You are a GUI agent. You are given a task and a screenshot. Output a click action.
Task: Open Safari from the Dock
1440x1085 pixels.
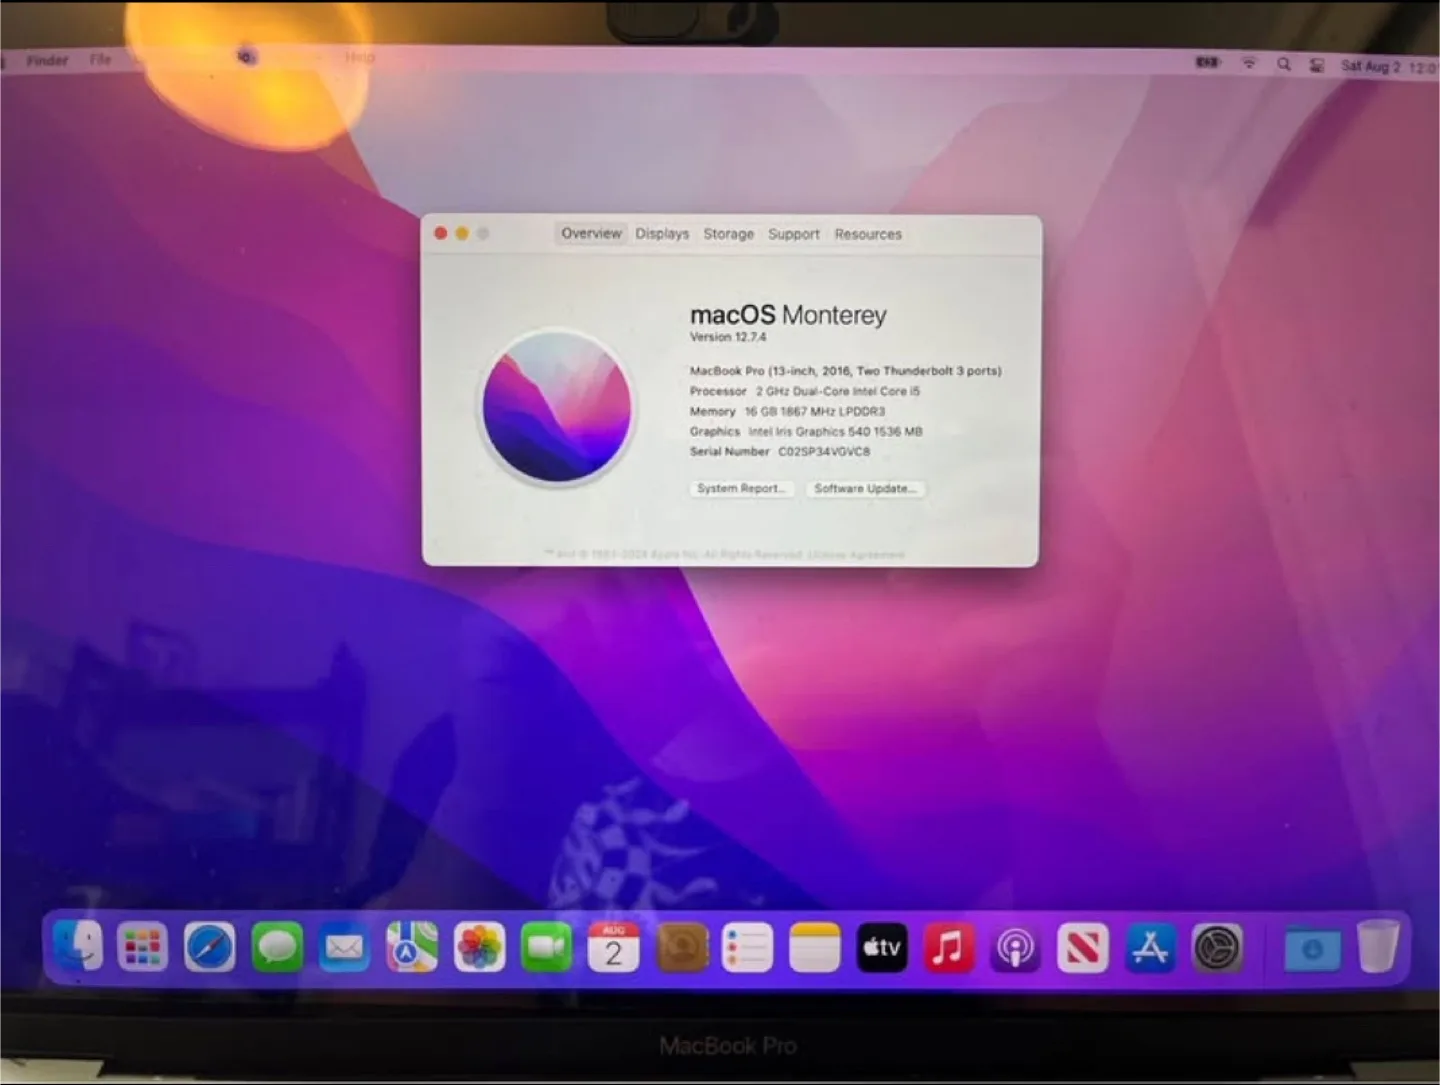[207, 948]
